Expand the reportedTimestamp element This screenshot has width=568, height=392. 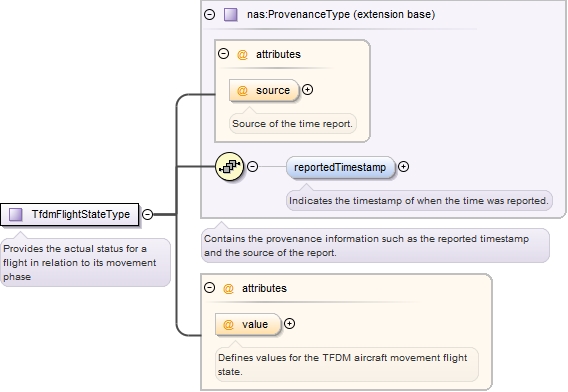click(x=404, y=167)
